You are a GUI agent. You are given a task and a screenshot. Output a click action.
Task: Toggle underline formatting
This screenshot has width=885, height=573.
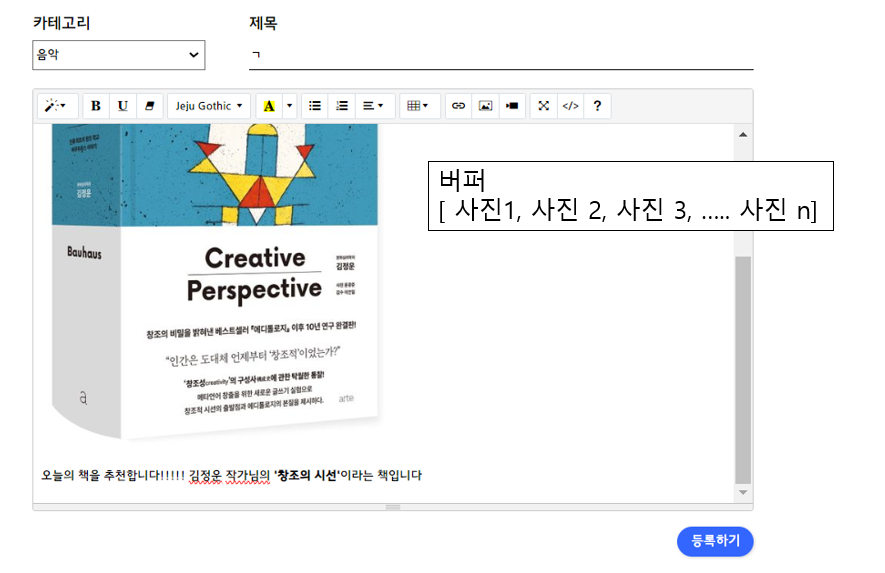coord(122,106)
